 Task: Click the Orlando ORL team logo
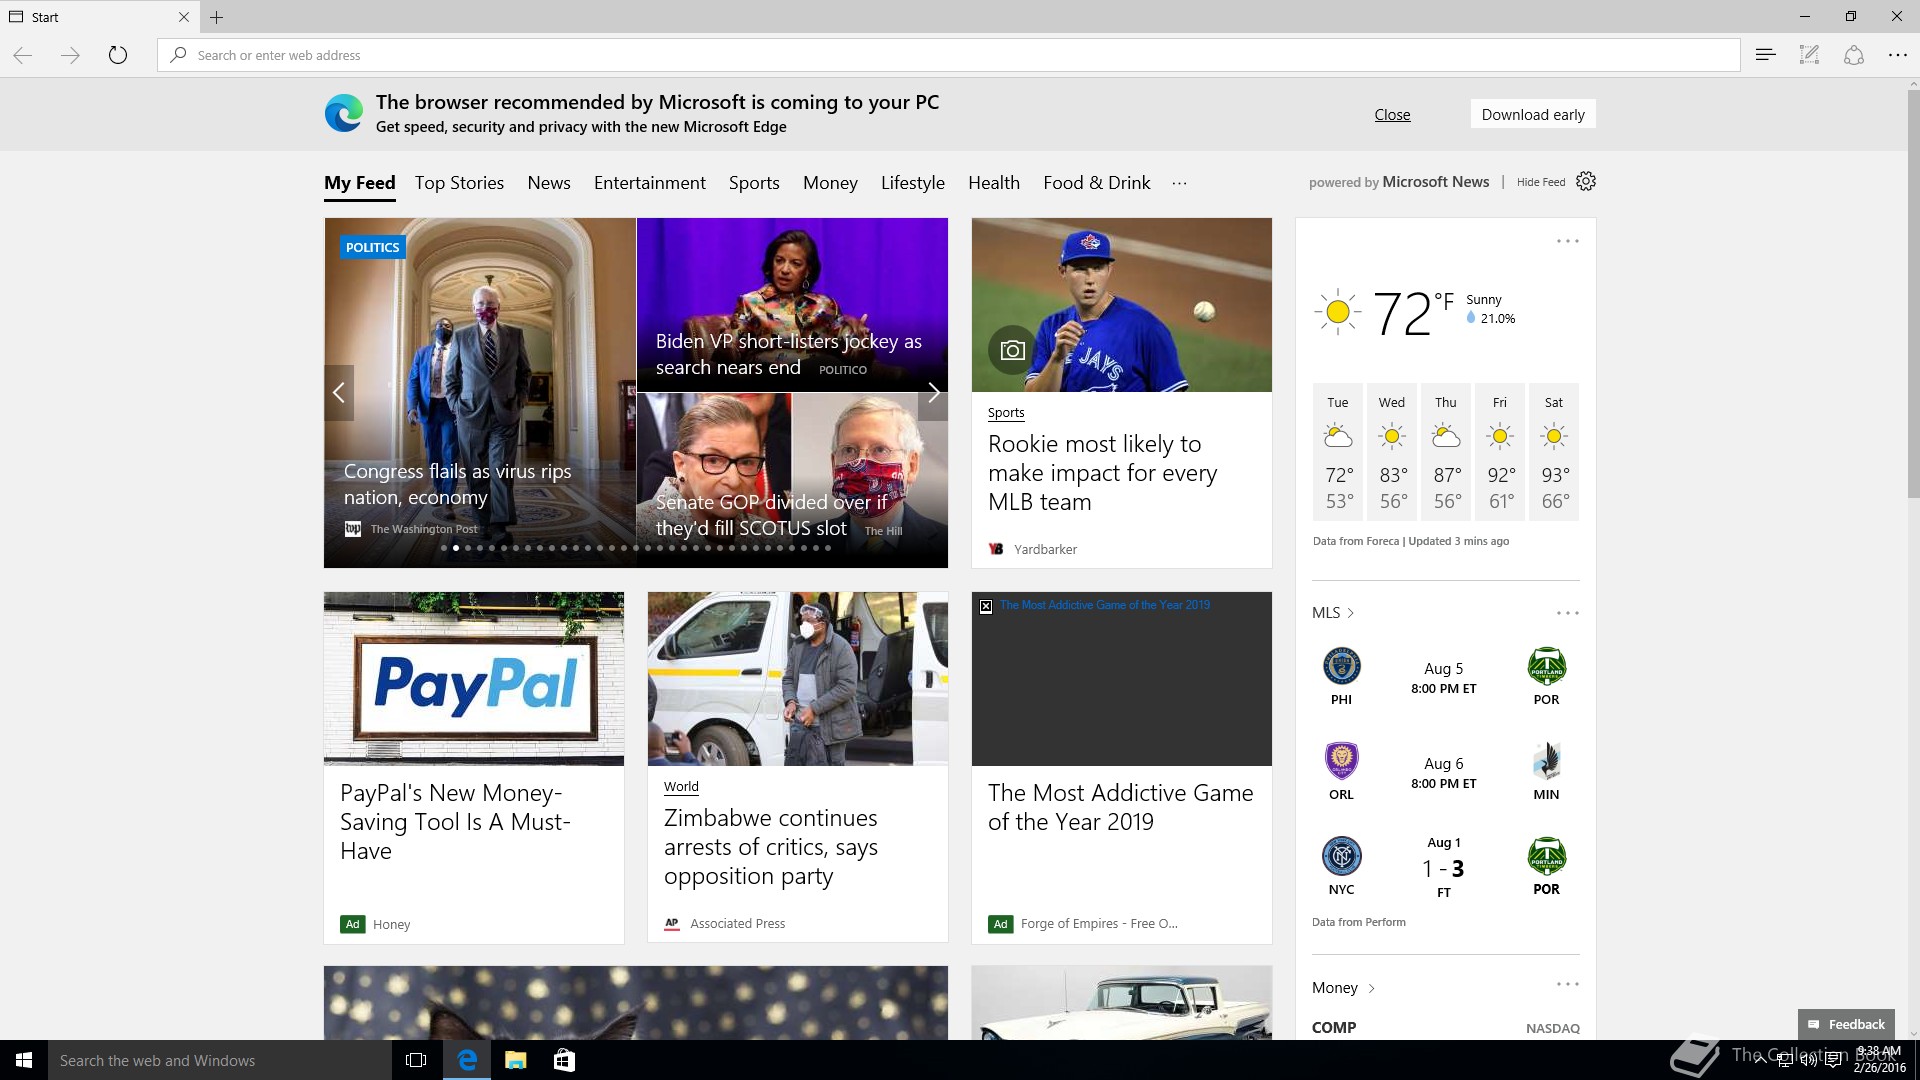(x=1341, y=761)
